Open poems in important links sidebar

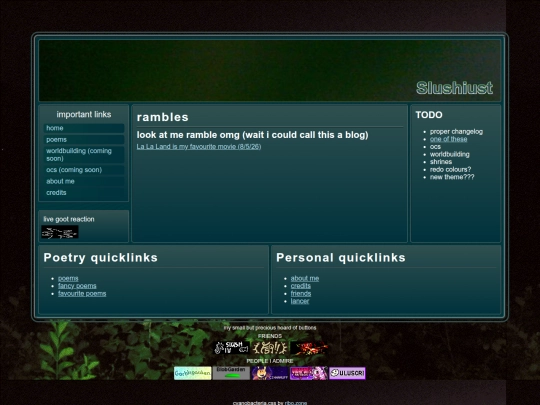point(84,139)
